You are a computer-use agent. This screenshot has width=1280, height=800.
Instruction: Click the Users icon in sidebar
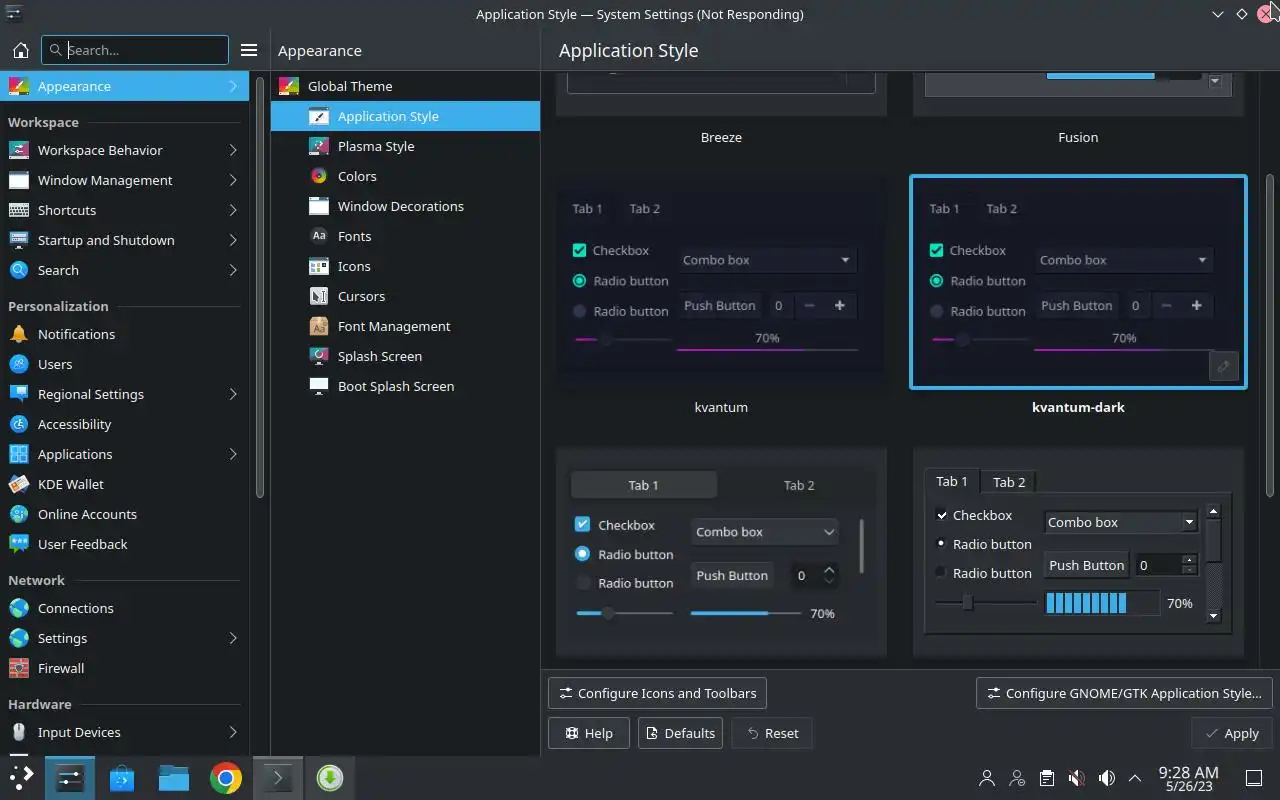click(x=19, y=364)
